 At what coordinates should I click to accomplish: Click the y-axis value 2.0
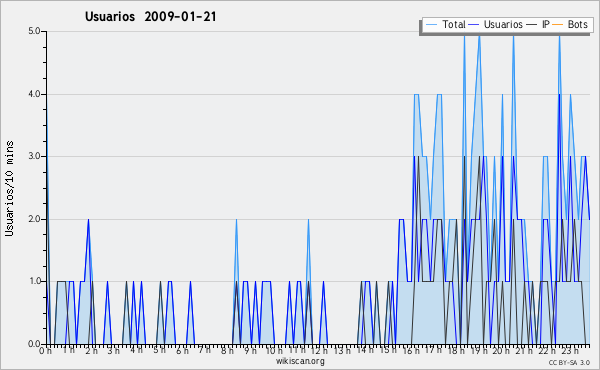pyautogui.click(x=34, y=219)
